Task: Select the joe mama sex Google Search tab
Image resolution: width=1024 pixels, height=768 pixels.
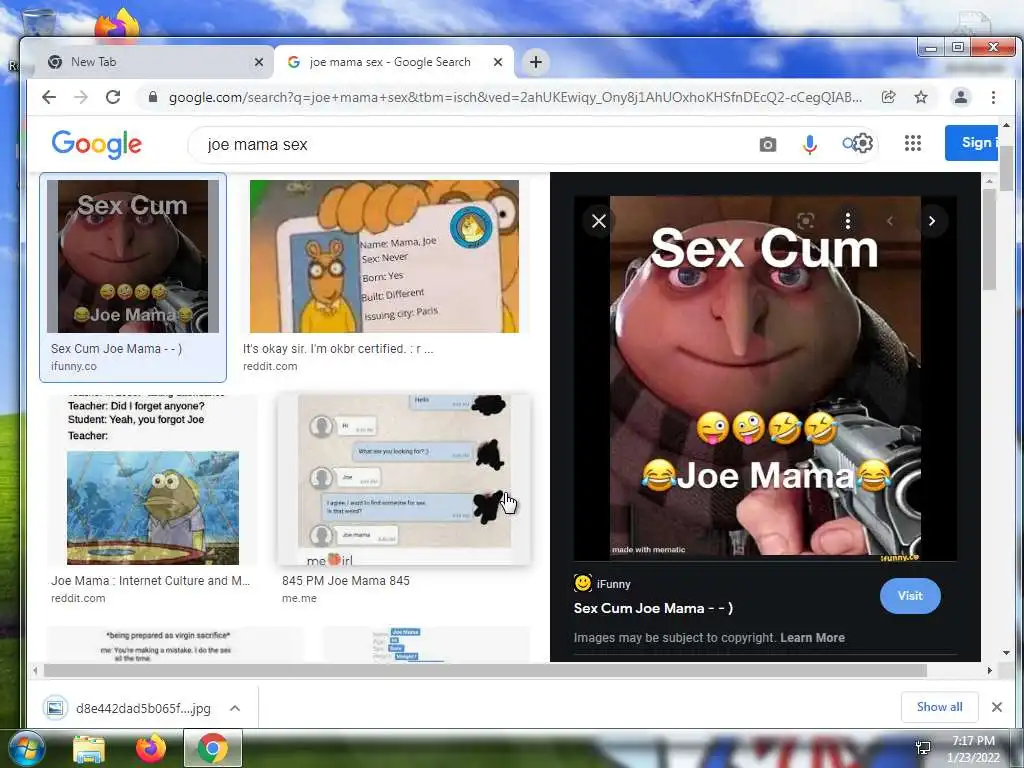Action: (393, 62)
